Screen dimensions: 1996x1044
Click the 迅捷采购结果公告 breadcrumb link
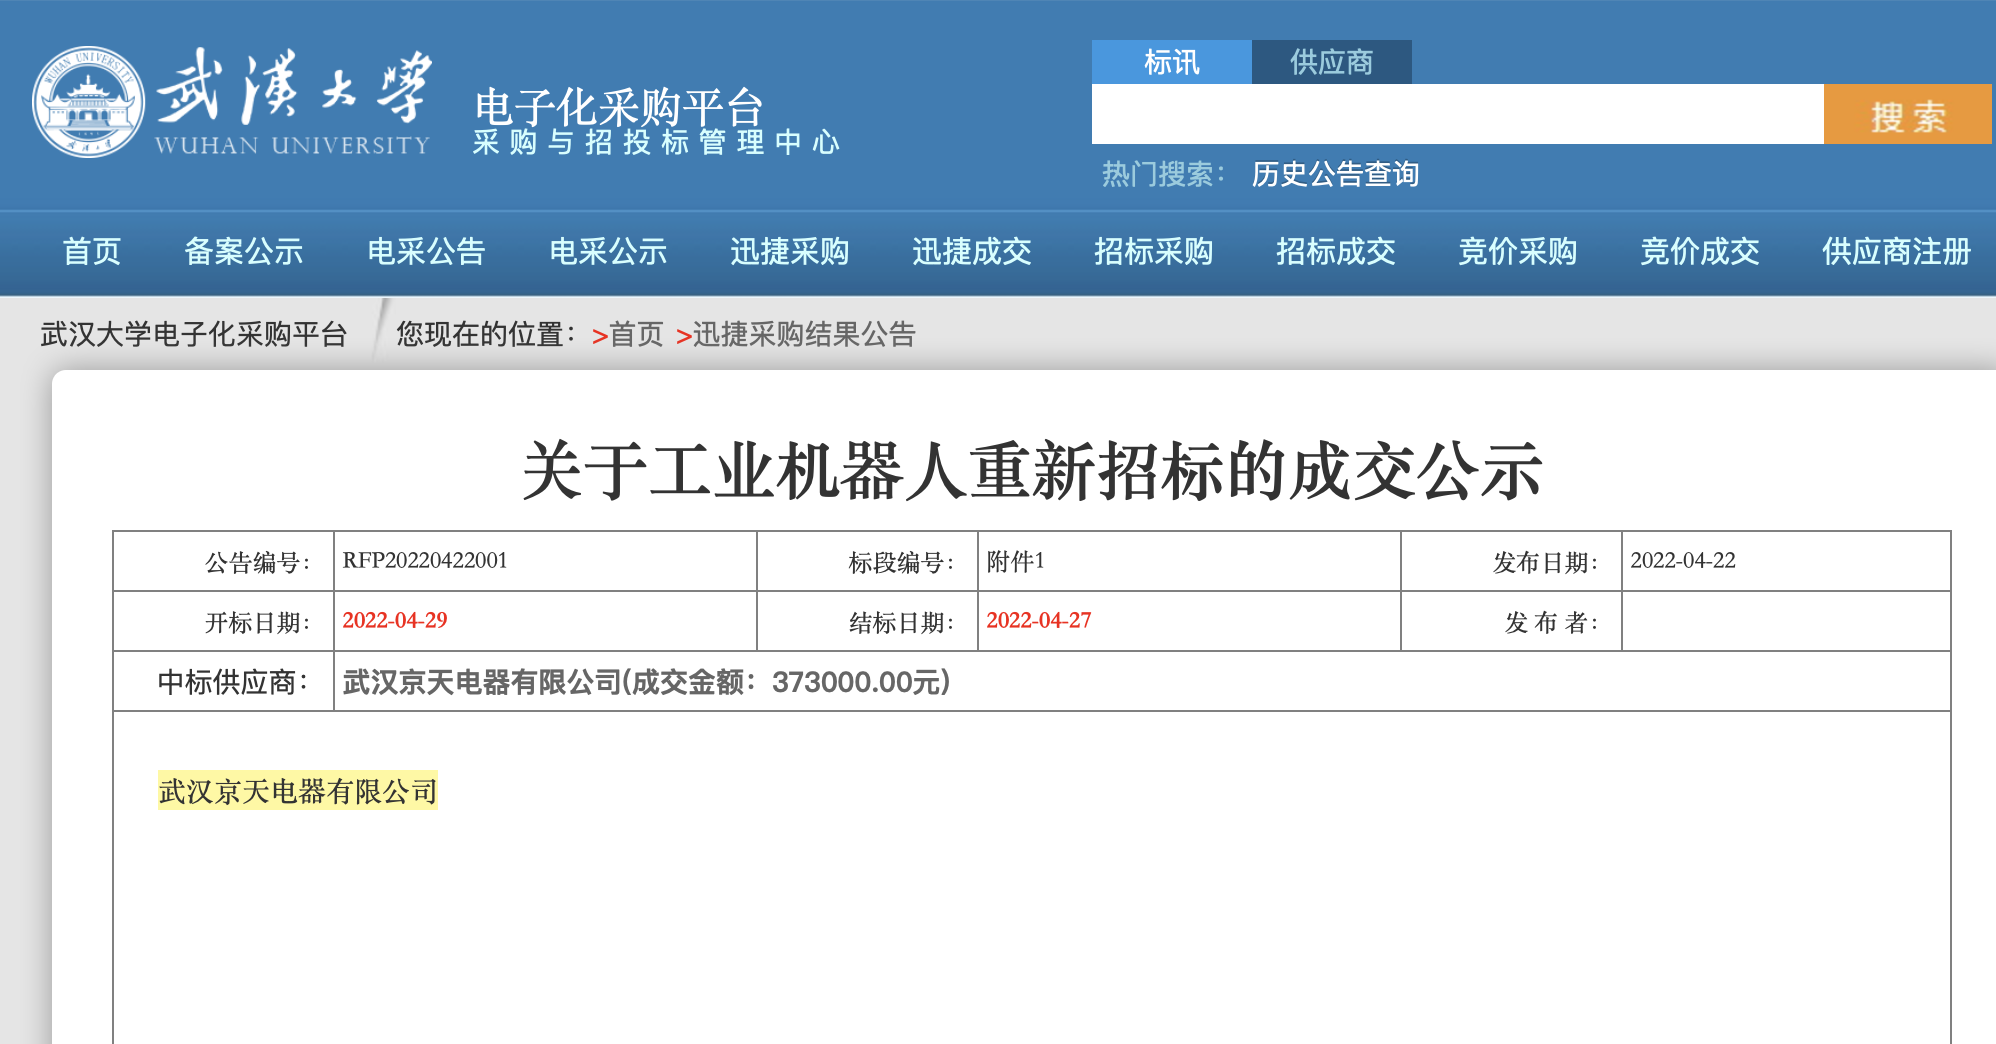click(x=804, y=334)
